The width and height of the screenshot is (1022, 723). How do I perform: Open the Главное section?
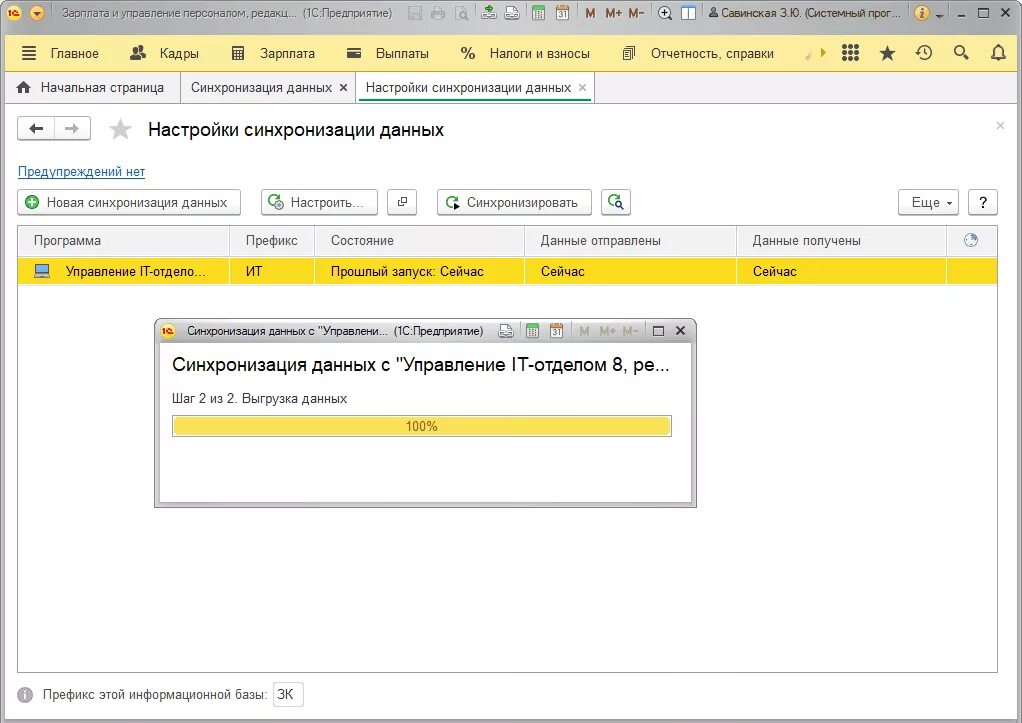[75, 53]
